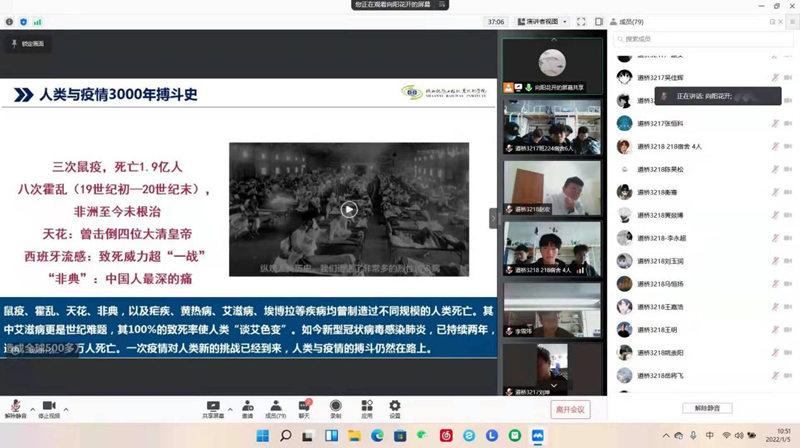This screenshot has width=800, height=448.
Task: Click the 解除静音 button under member list
Action: (x=707, y=408)
